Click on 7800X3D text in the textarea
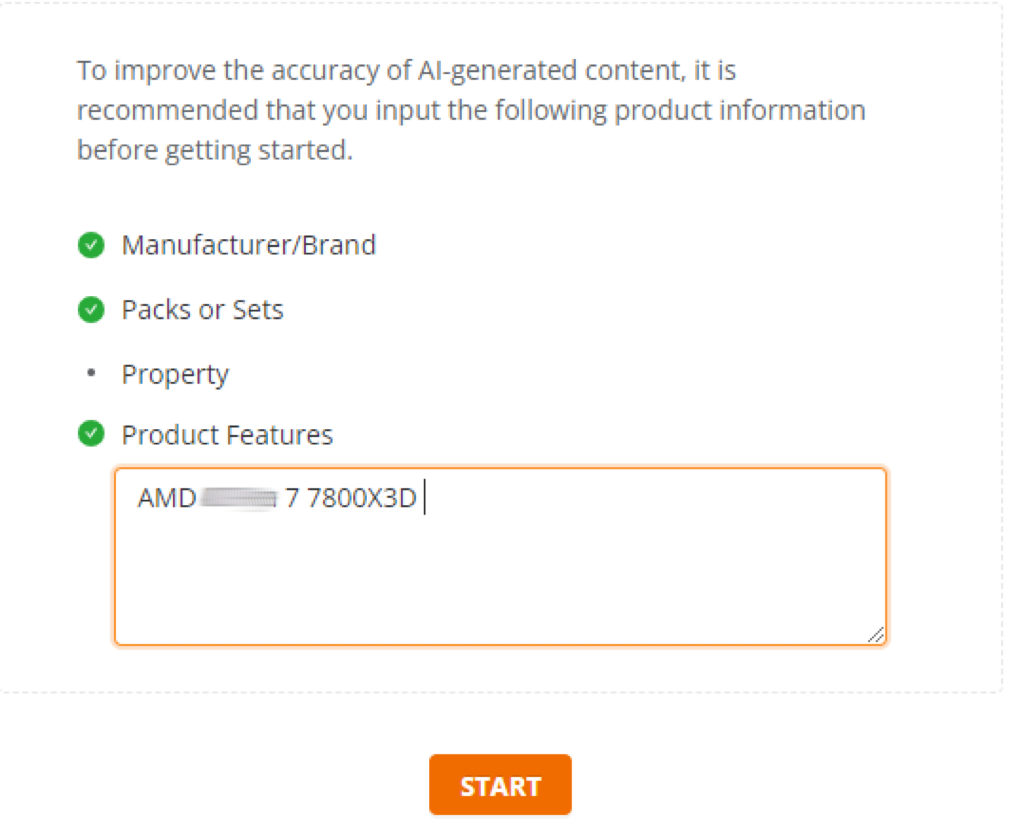This screenshot has height=834, width=1024. (x=361, y=498)
